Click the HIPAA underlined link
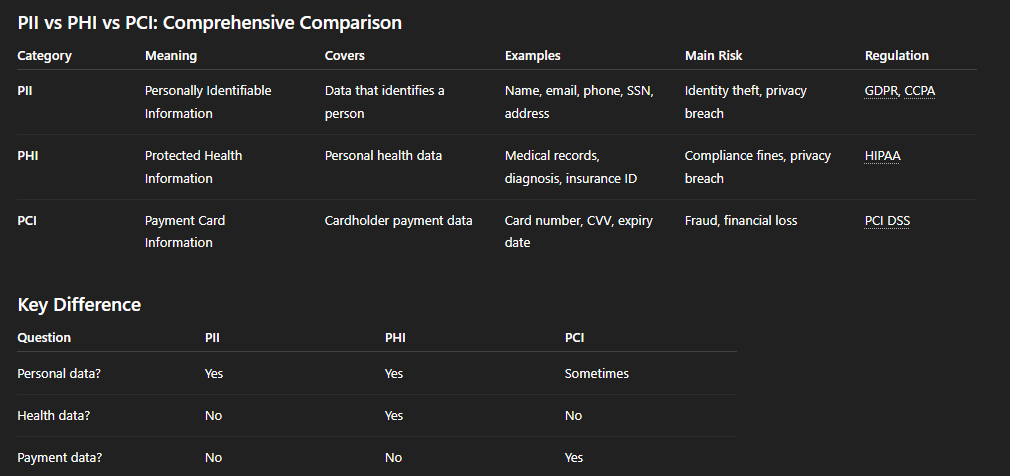This screenshot has width=1010, height=476. pos(882,156)
